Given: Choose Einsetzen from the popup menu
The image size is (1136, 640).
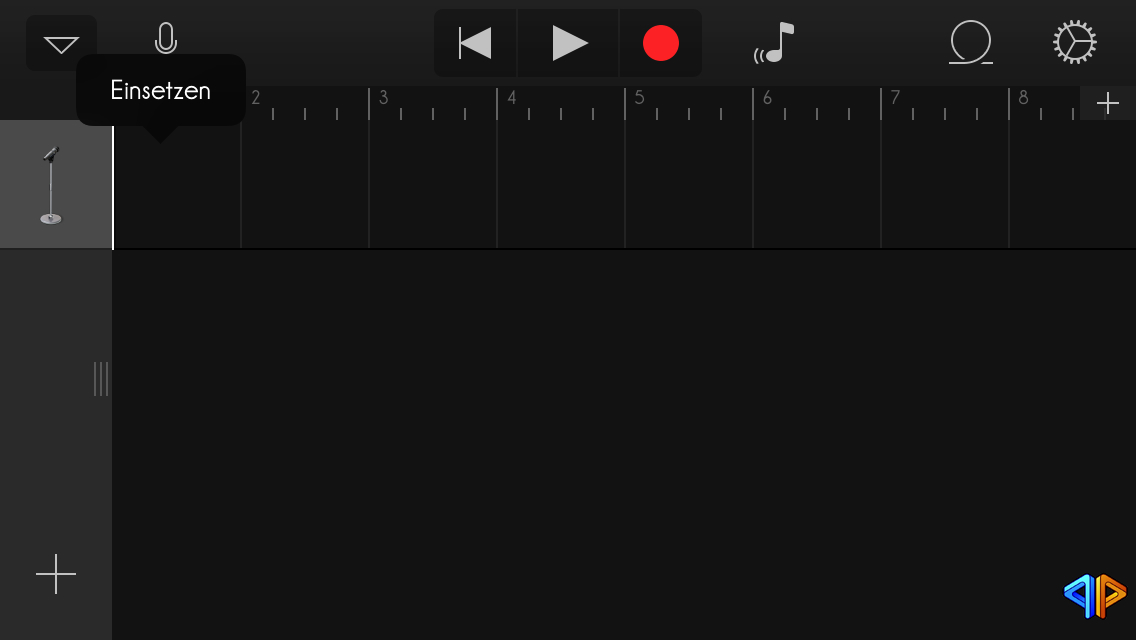Looking at the screenshot, I should pyautogui.click(x=161, y=91).
